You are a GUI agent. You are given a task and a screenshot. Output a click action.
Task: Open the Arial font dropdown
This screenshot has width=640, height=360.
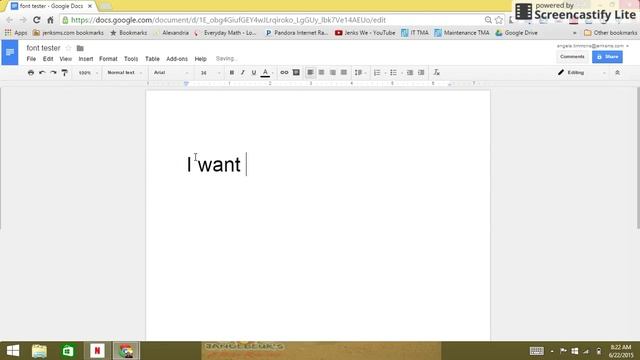[171, 73]
